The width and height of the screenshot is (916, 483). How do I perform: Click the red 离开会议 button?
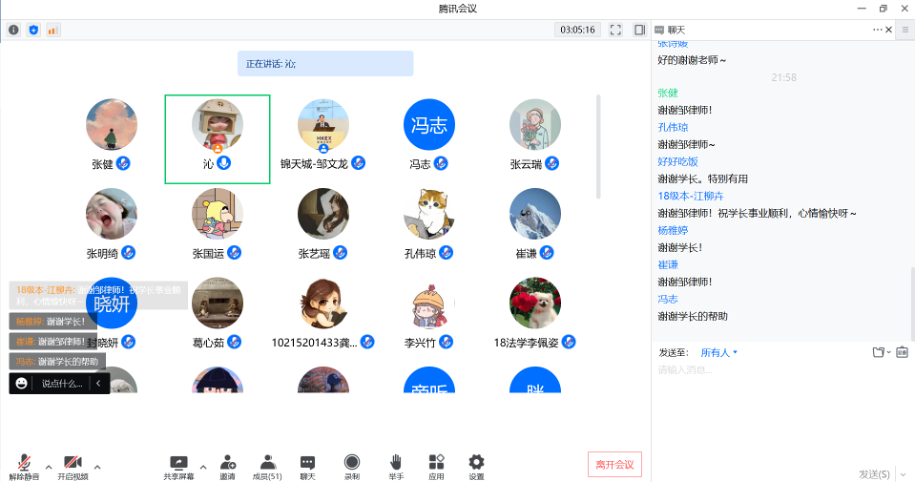(614, 464)
